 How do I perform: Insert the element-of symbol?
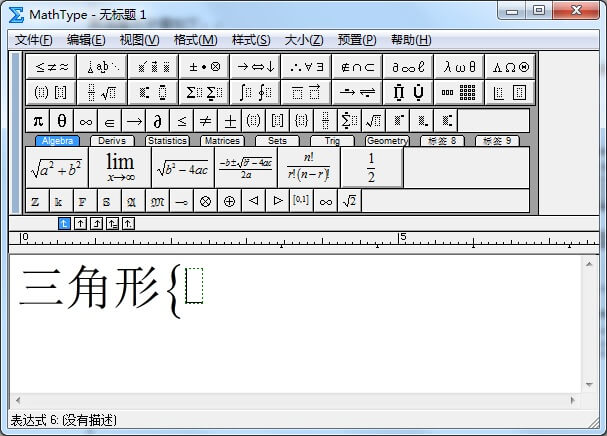point(110,121)
